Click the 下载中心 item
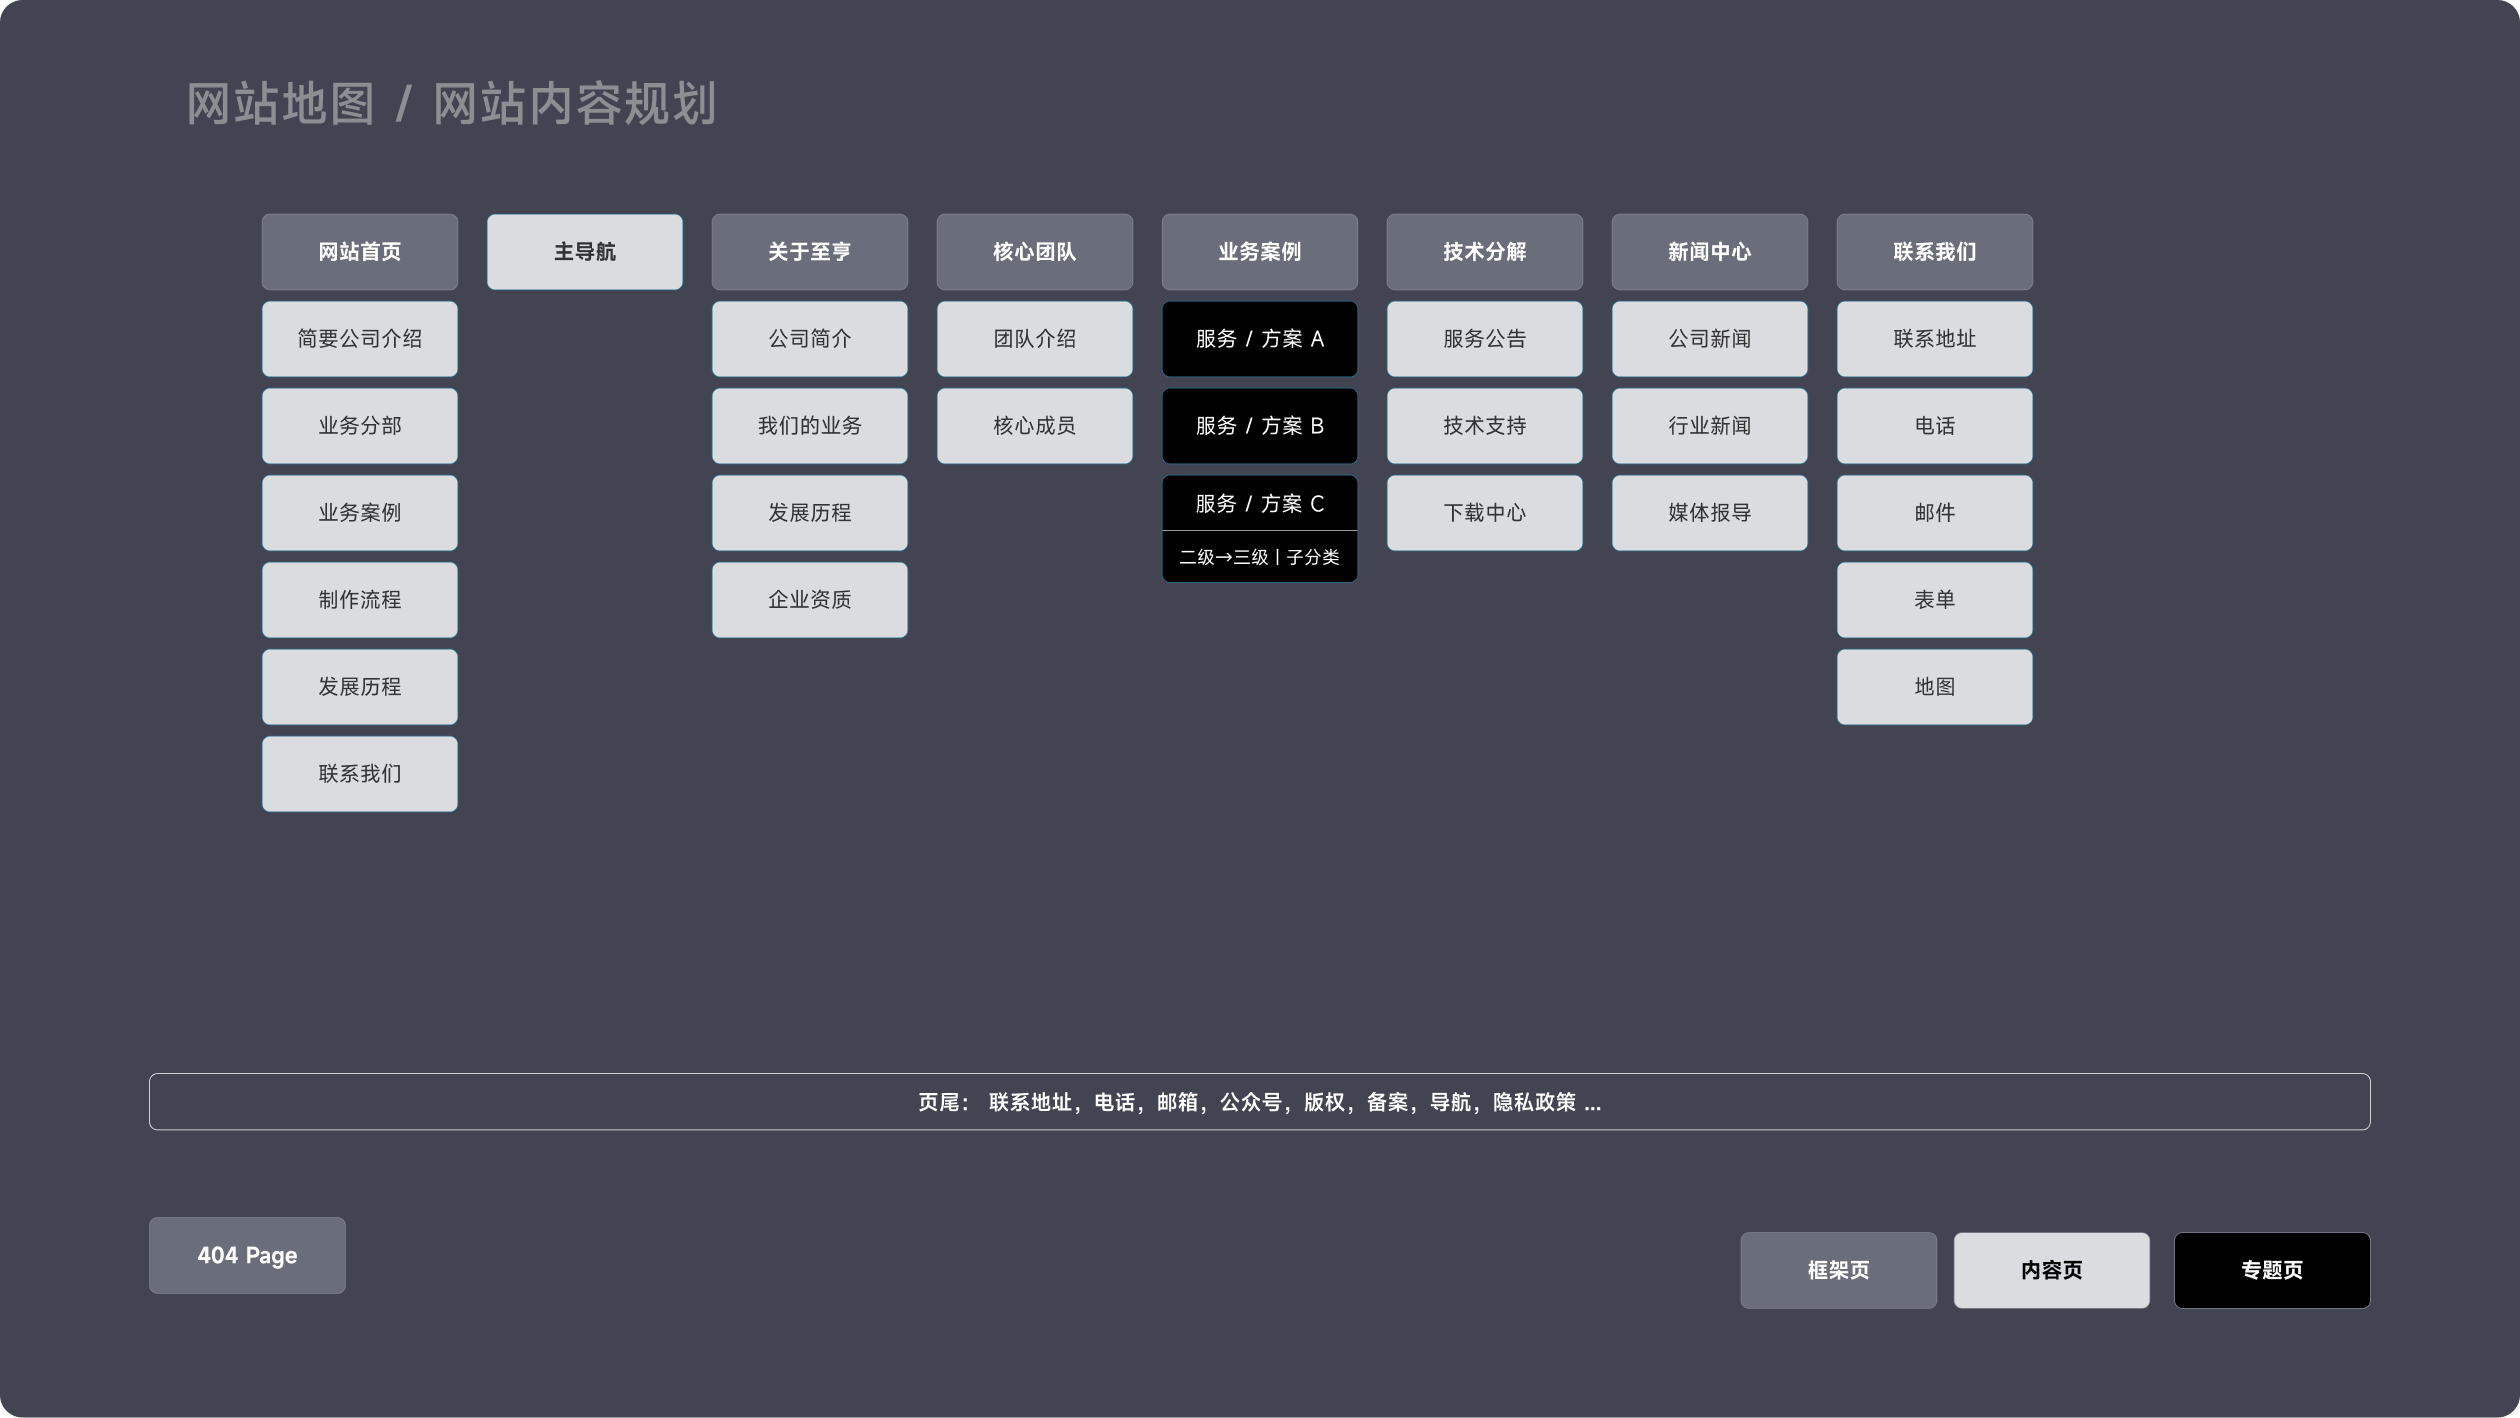2520x1418 pixels. [x=1484, y=513]
